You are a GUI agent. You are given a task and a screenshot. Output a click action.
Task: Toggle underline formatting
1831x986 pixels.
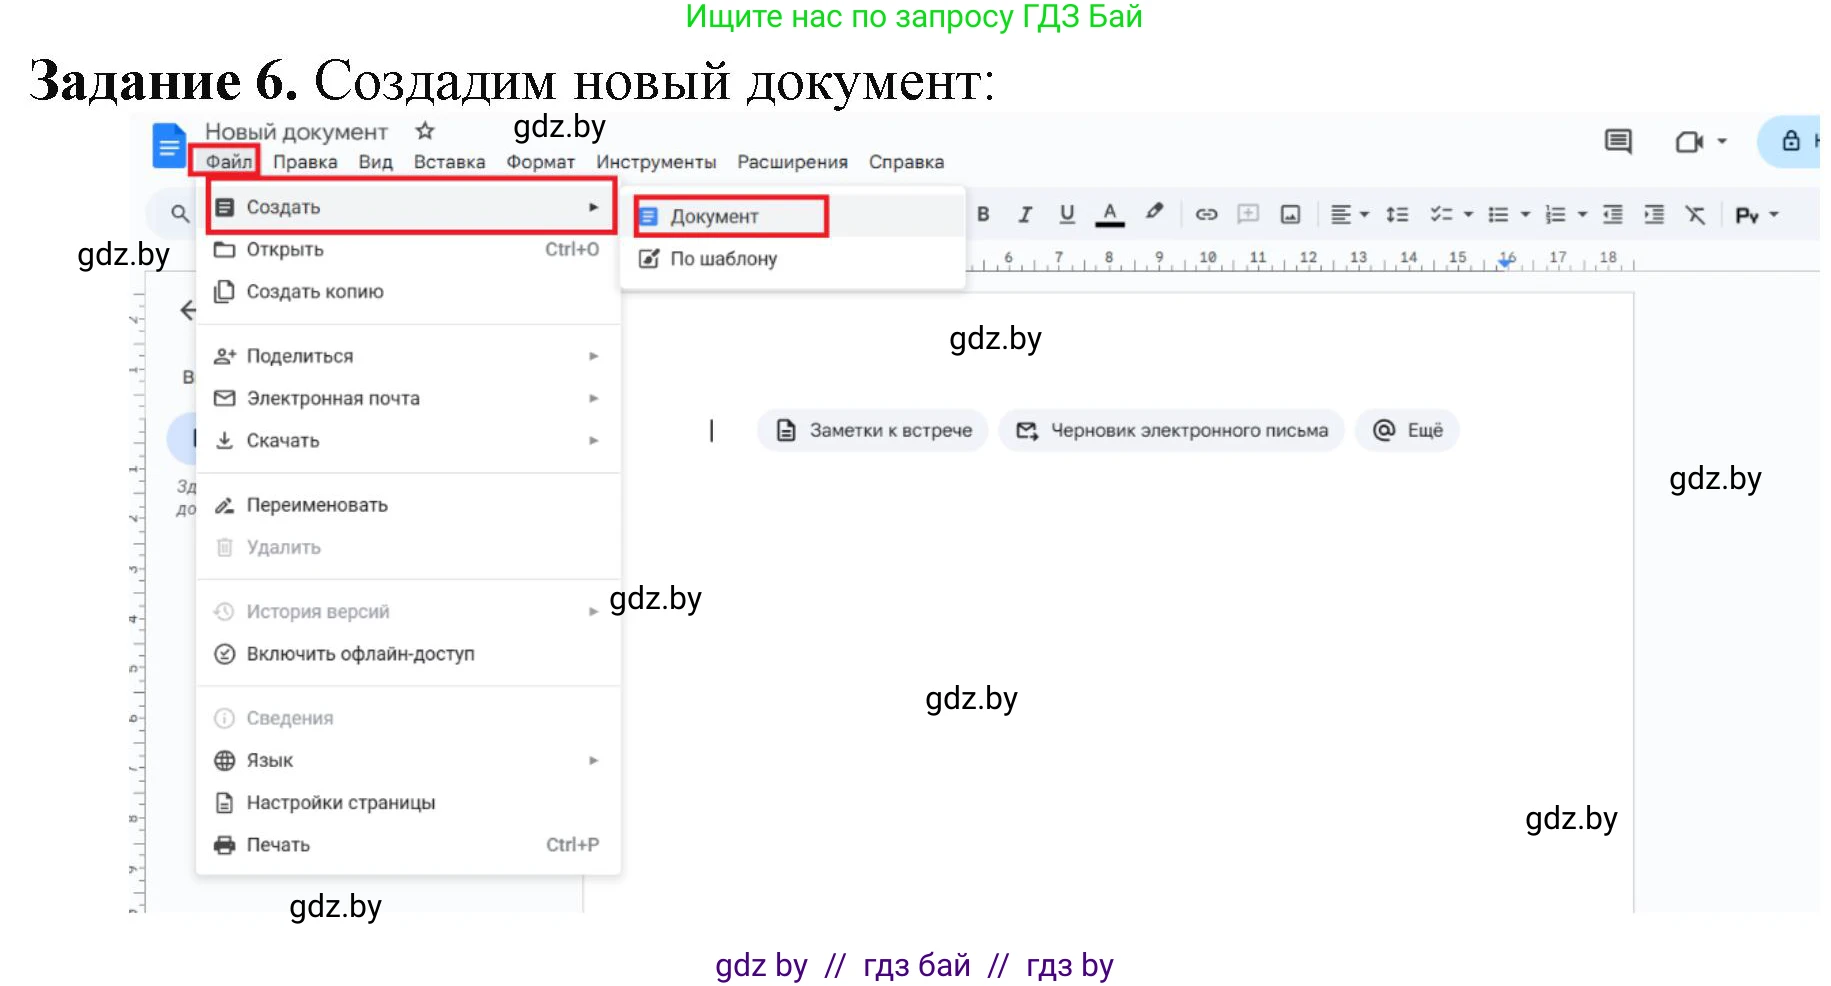[x=1067, y=214]
